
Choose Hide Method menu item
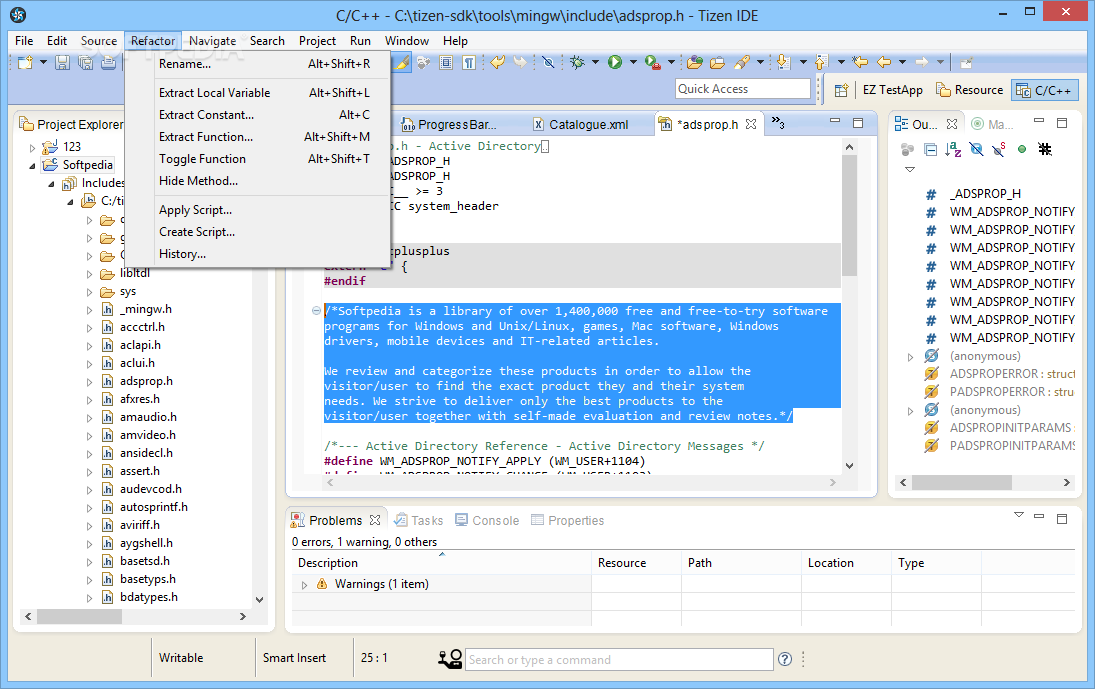coord(258,181)
